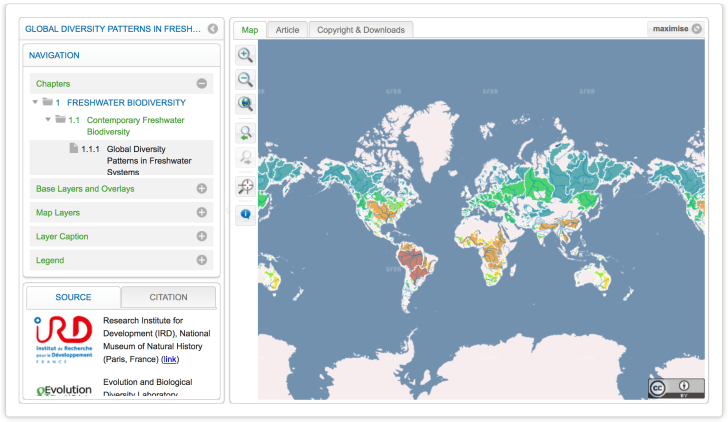Click the Creative Commons license badge
The image size is (728, 422).
pyautogui.click(x=676, y=388)
